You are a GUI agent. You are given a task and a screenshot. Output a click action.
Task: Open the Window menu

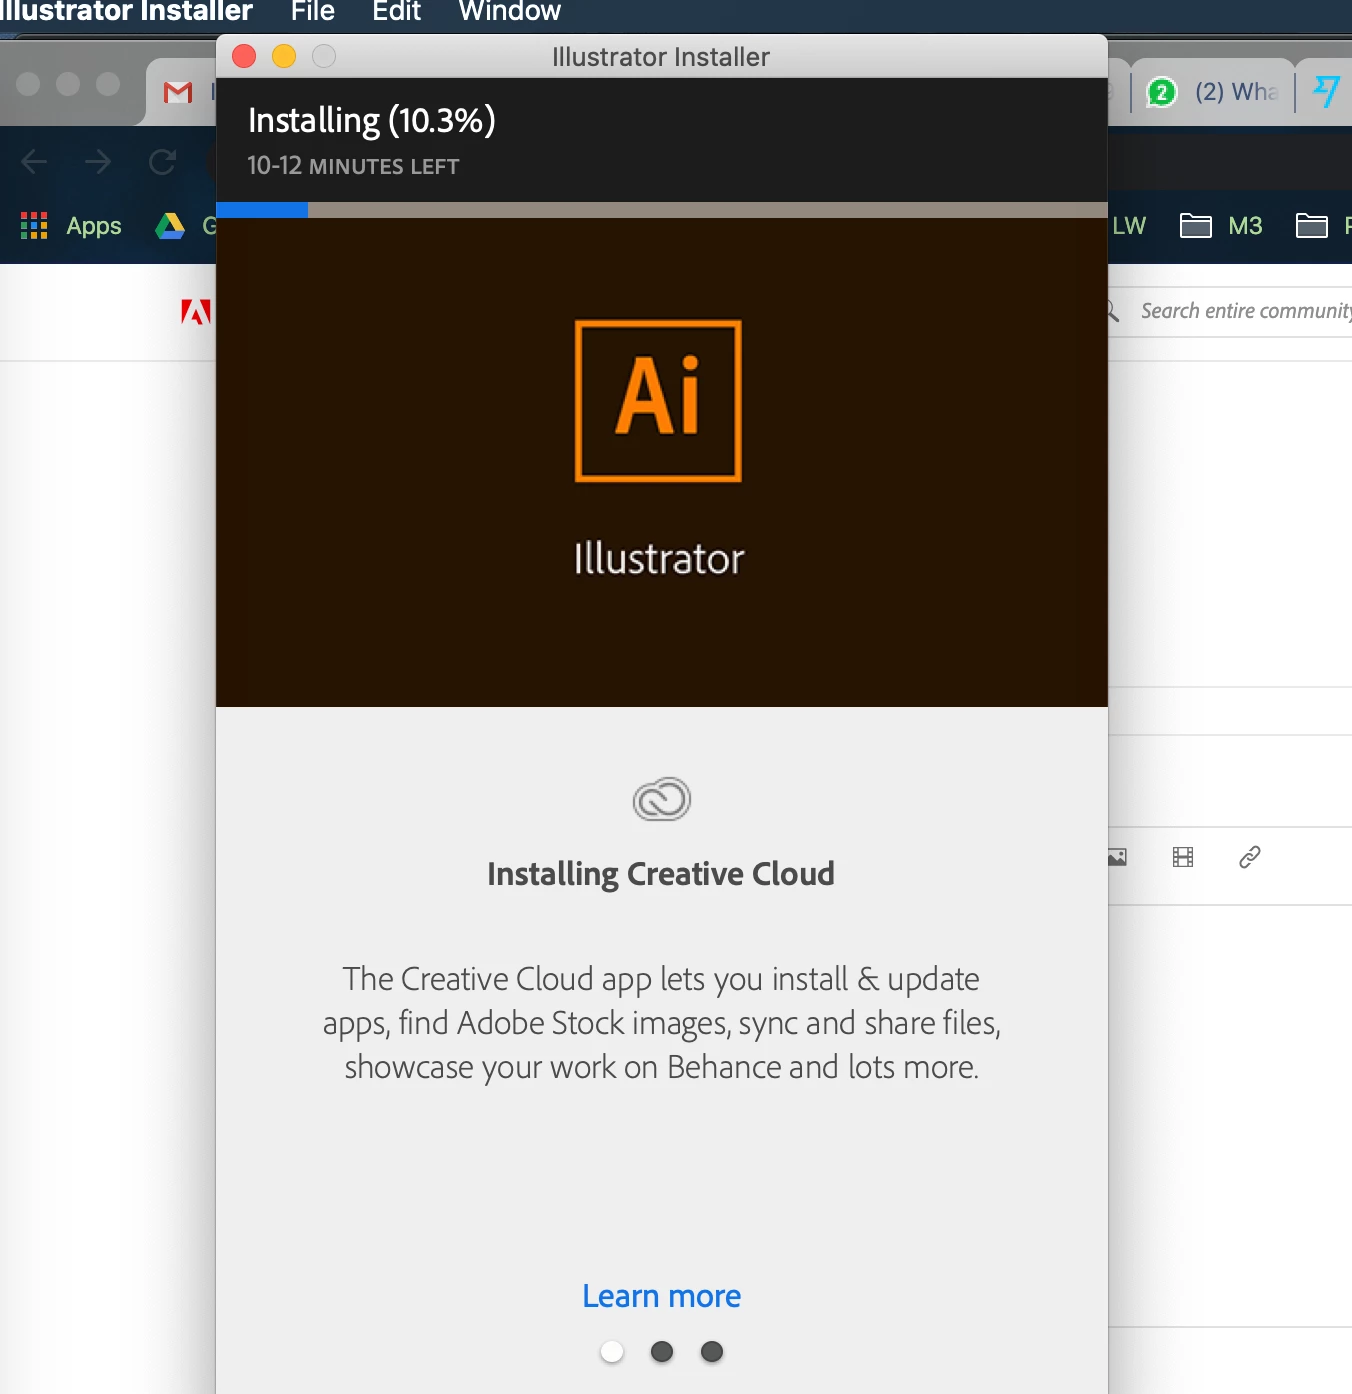[x=510, y=12]
